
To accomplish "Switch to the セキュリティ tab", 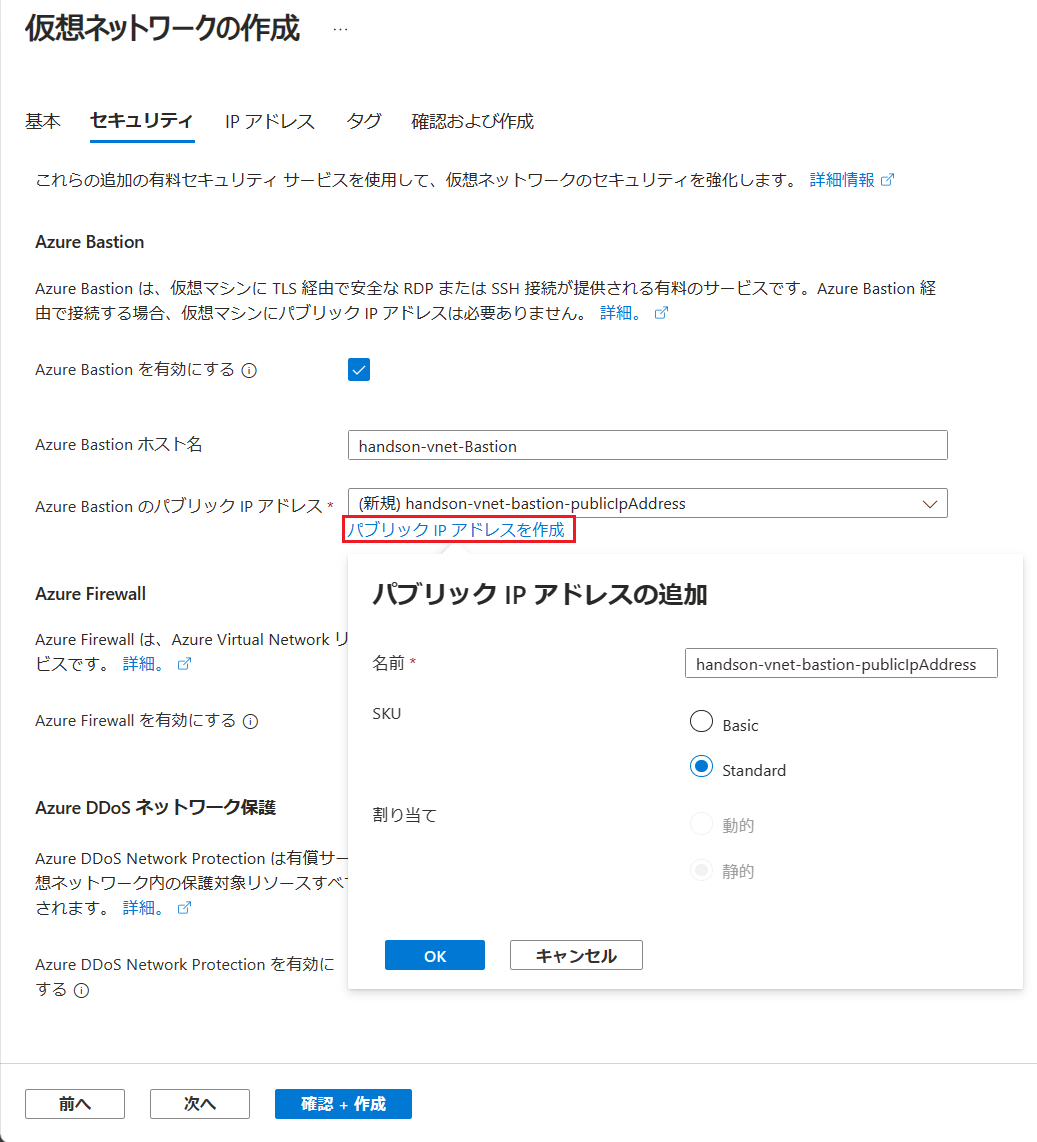I will click(x=142, y=121).
